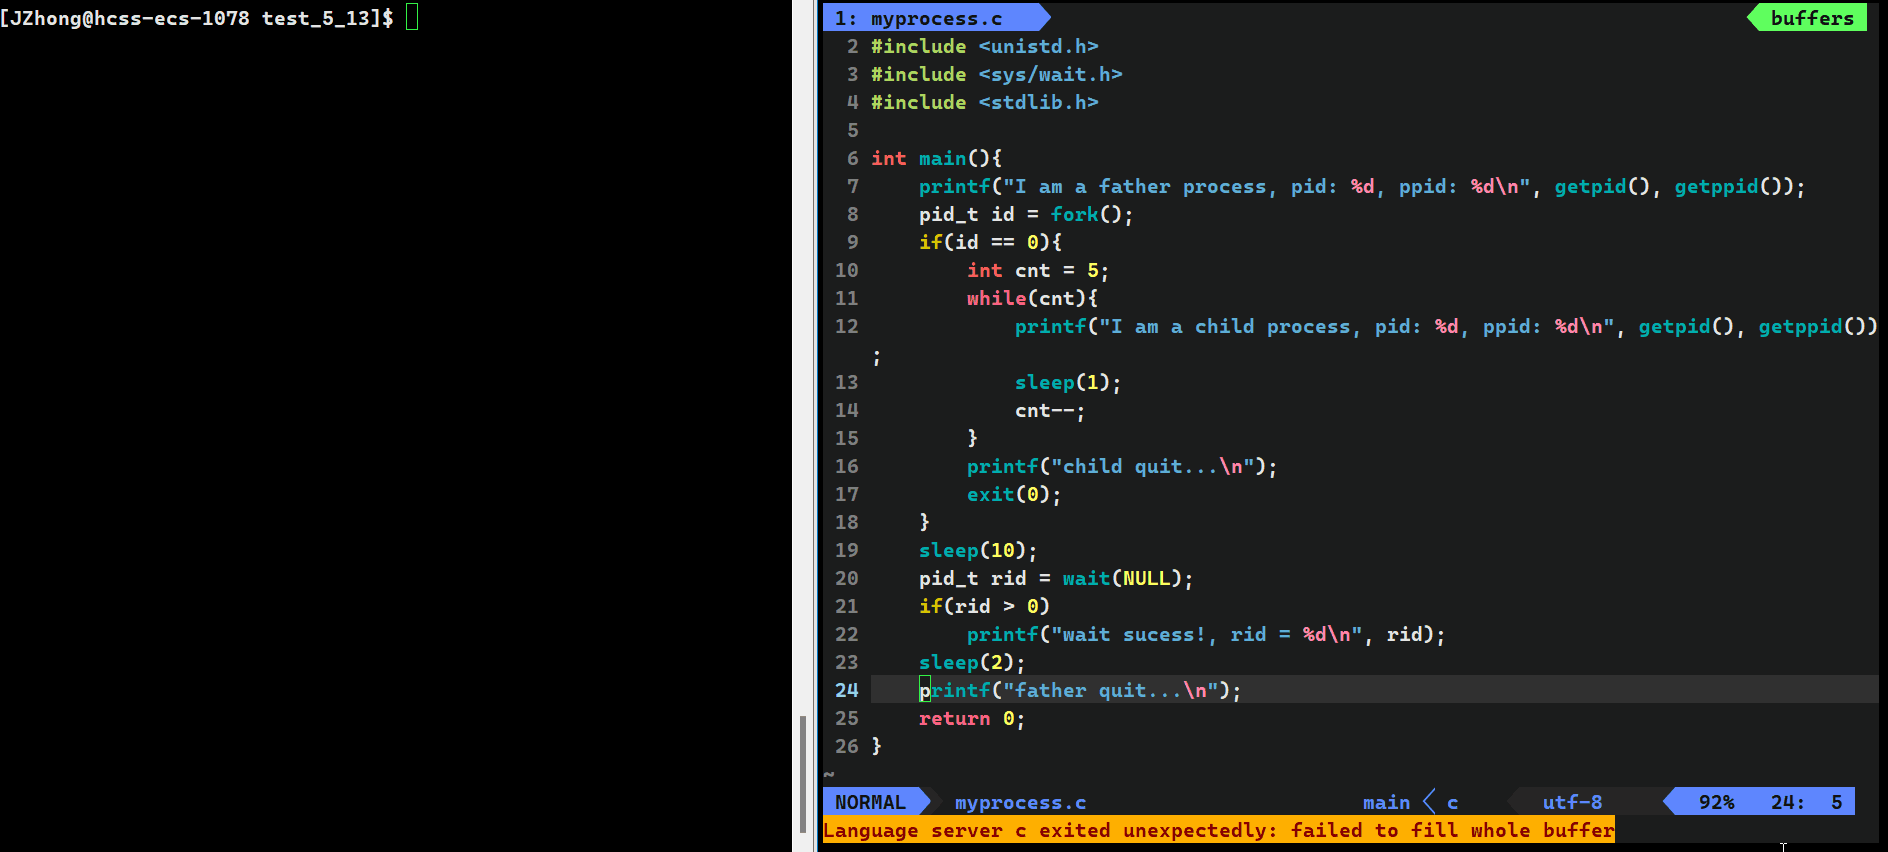
Task: Click line number 24 in the gutter
Action: pyautogui.click(x=847, y=690)
